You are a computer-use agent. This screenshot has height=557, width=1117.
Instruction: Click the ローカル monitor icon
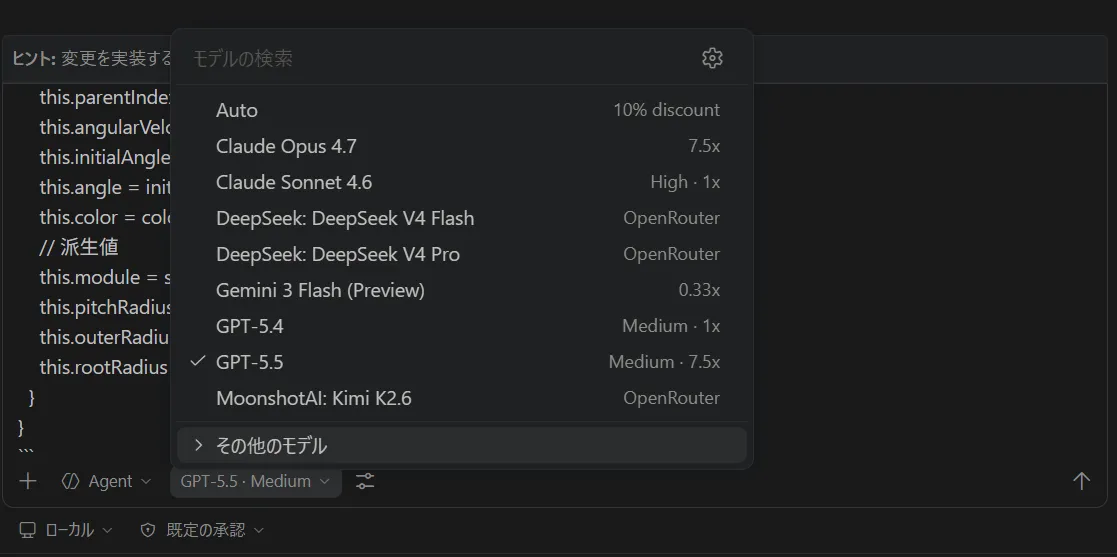pyautogui.click(x=28, y=529)
